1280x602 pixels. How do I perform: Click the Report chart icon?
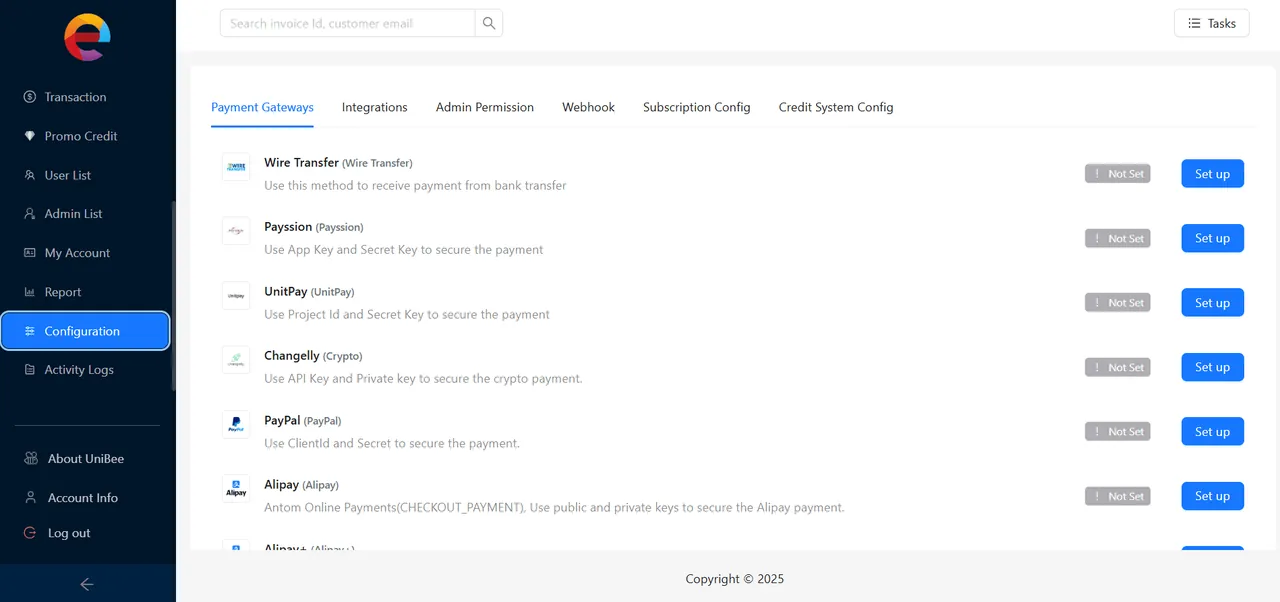pyautogui.click(x=30, y=292)
